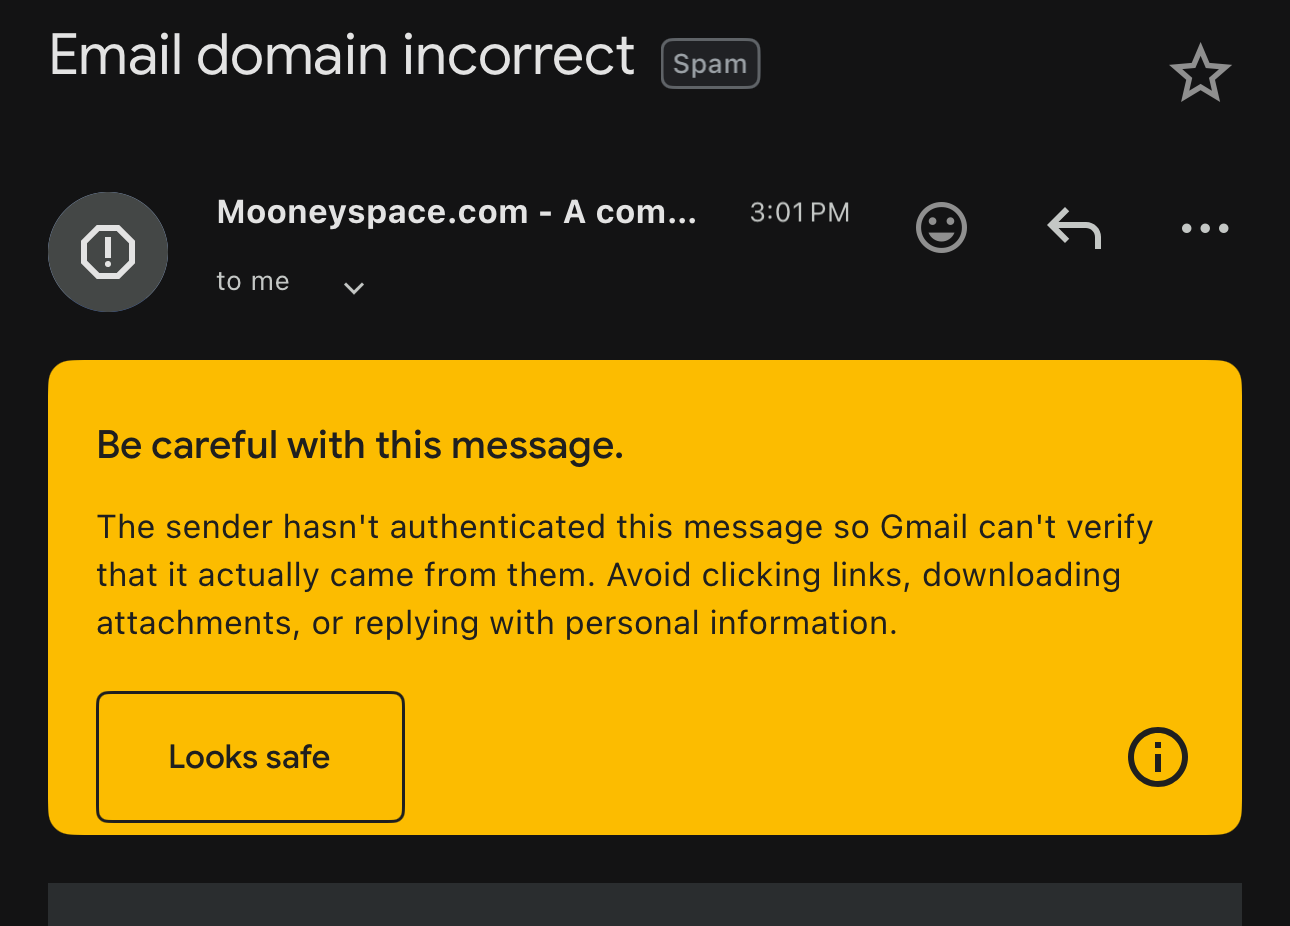Reply to the message with arrow icon

point(1074,228)
